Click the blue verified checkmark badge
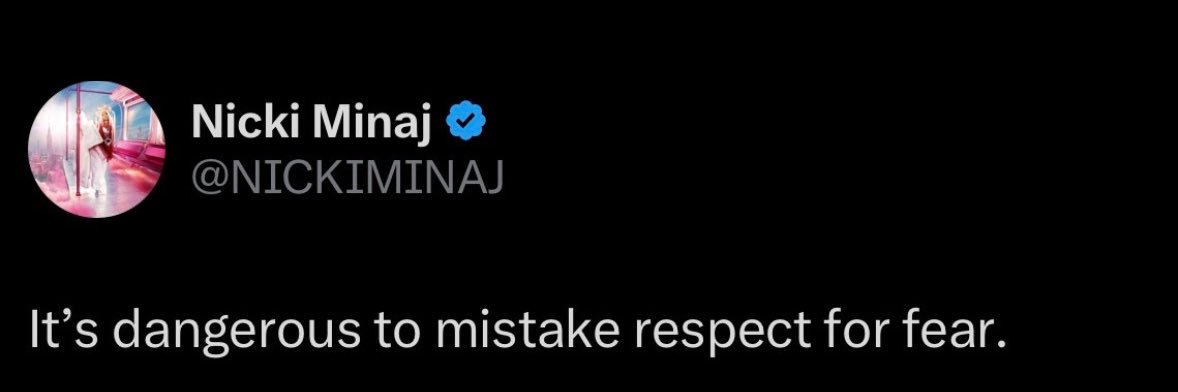 (x=467, y=122)
